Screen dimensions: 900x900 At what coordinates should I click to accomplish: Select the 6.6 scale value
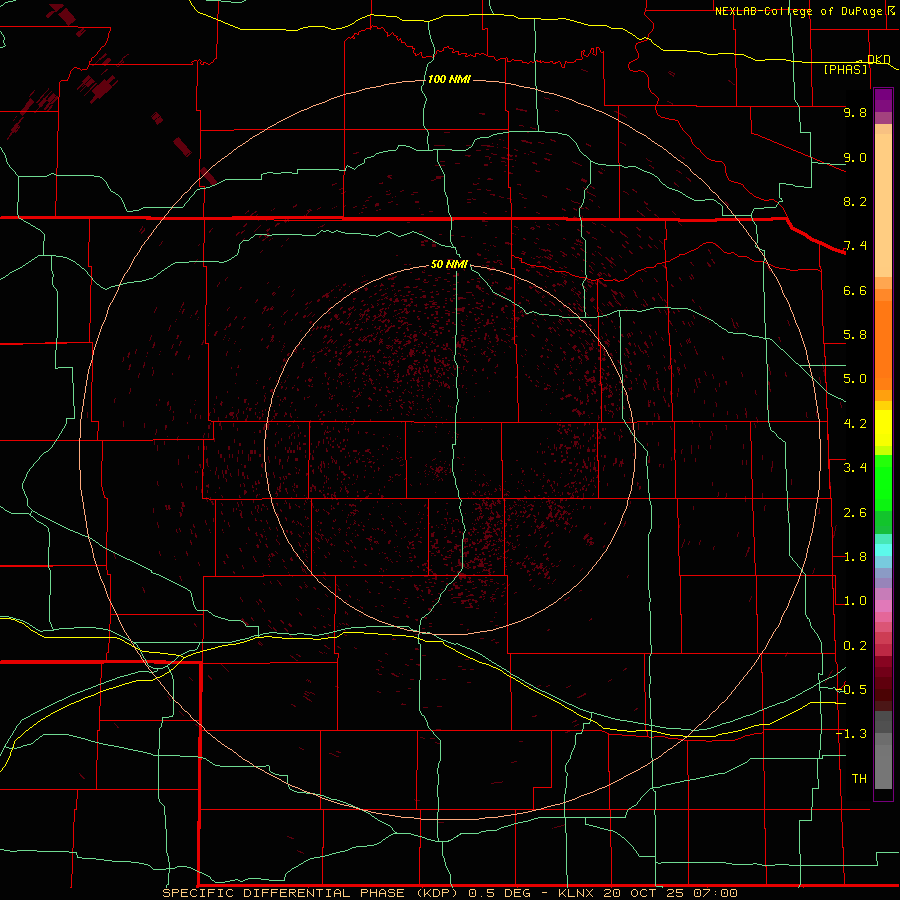(x=855, y=290)
